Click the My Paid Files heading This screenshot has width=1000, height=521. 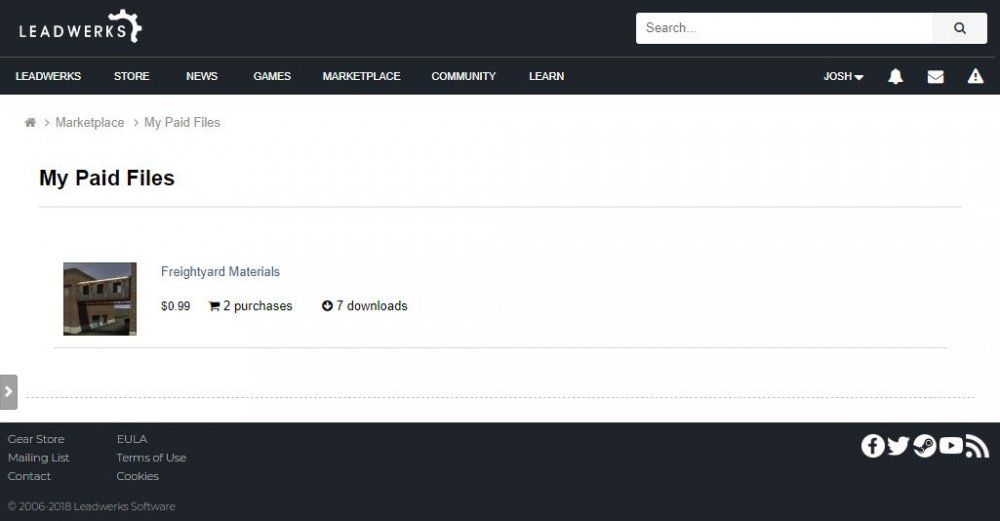point(107,178)
